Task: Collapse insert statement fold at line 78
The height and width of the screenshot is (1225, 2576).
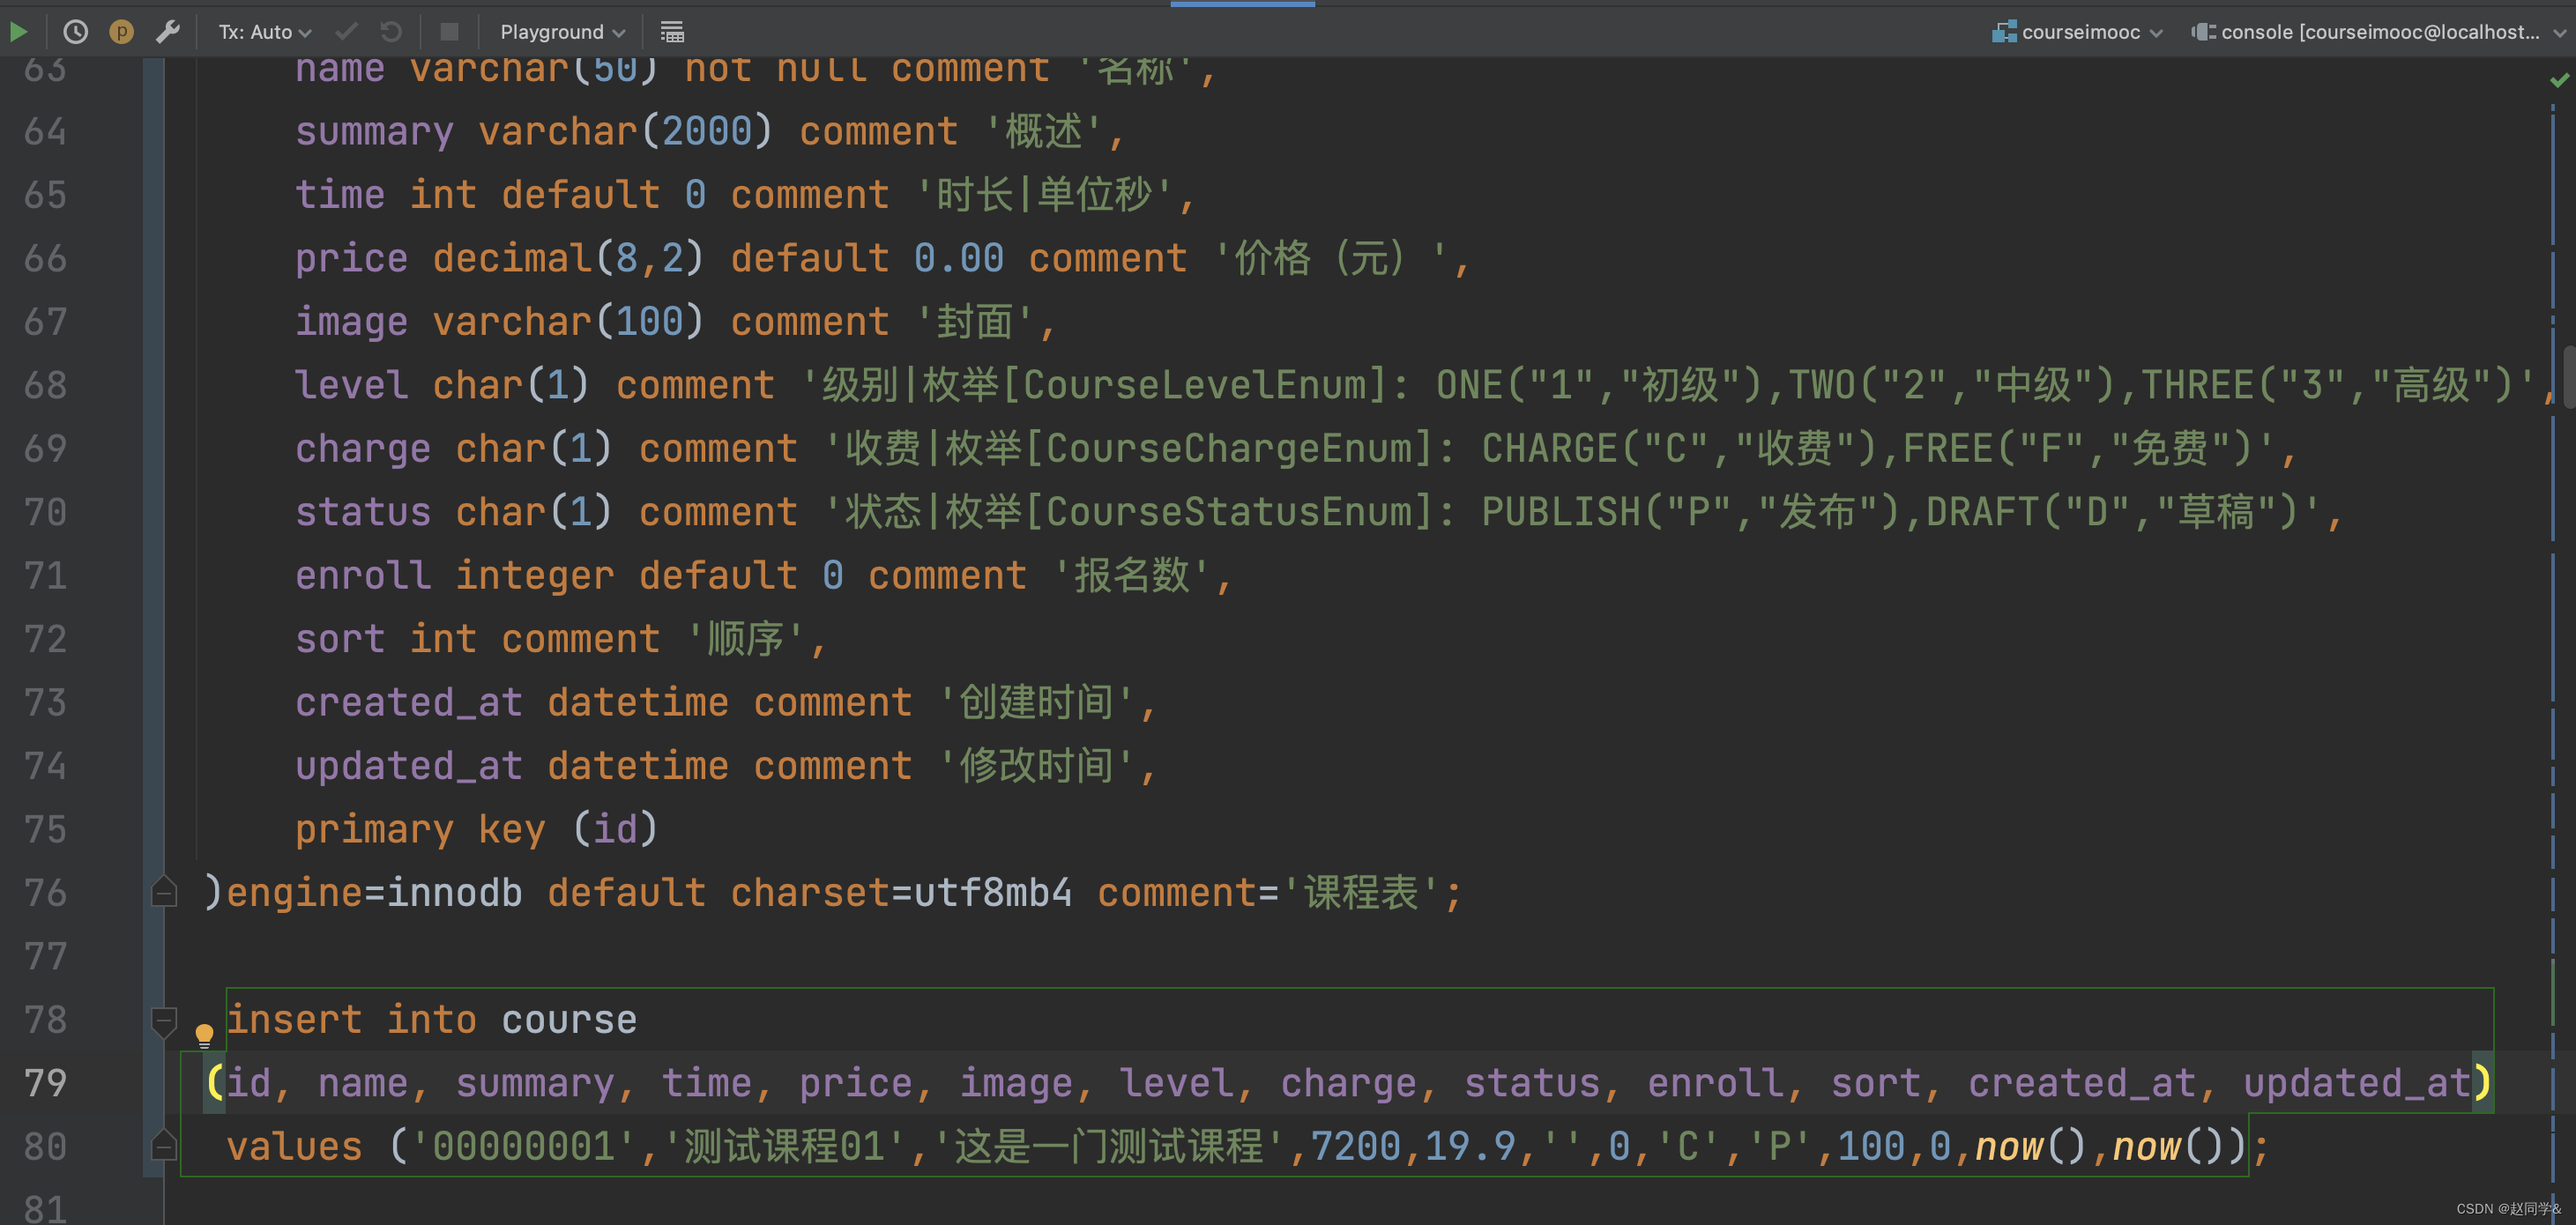Action: tap(164, 1020)
